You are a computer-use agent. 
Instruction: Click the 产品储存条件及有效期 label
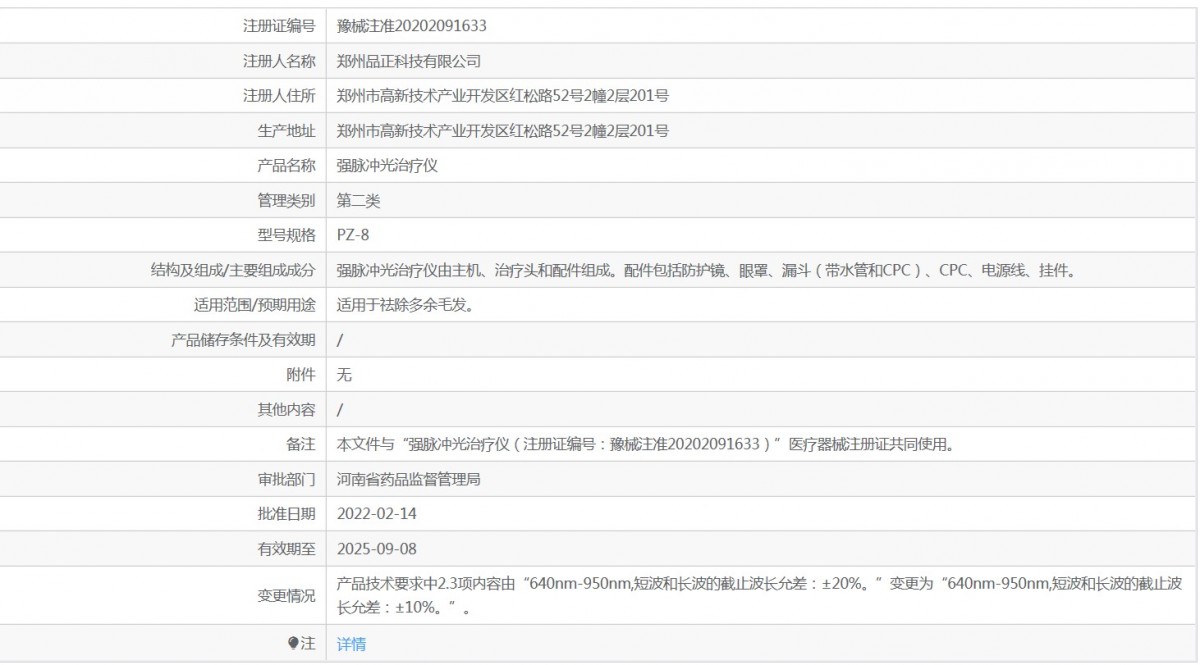(x=243, y=340)
